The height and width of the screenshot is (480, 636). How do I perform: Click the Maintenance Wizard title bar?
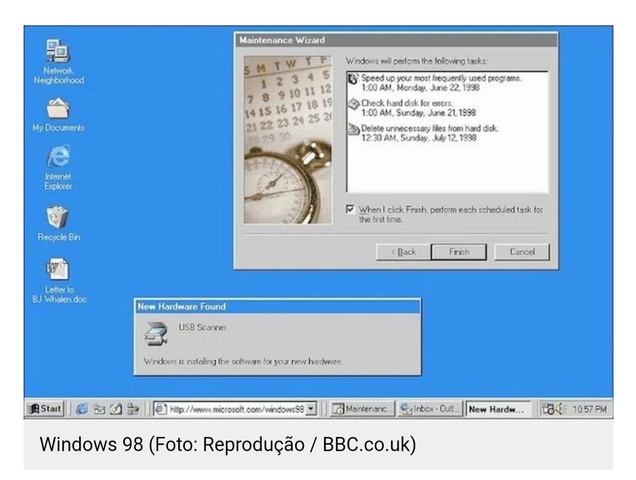396,40
